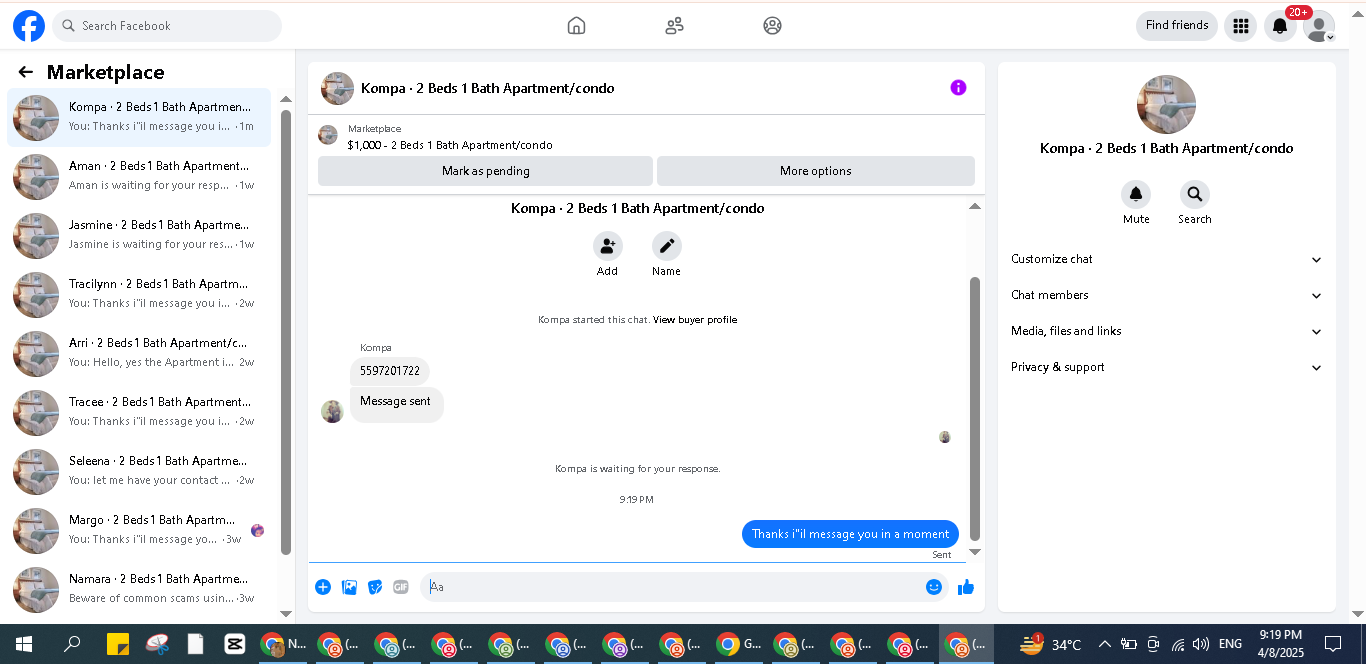This screenshot has width=1366, height=664.
Task: Click More options button
Action: point(815,171)
